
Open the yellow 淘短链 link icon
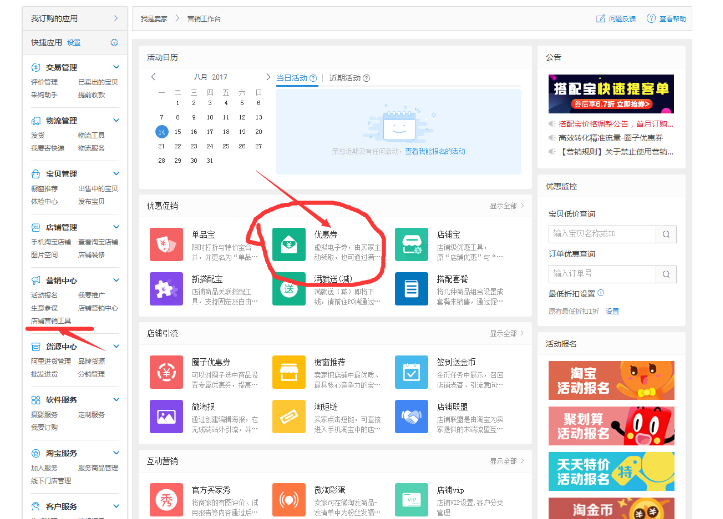click(x=289, y=417)
